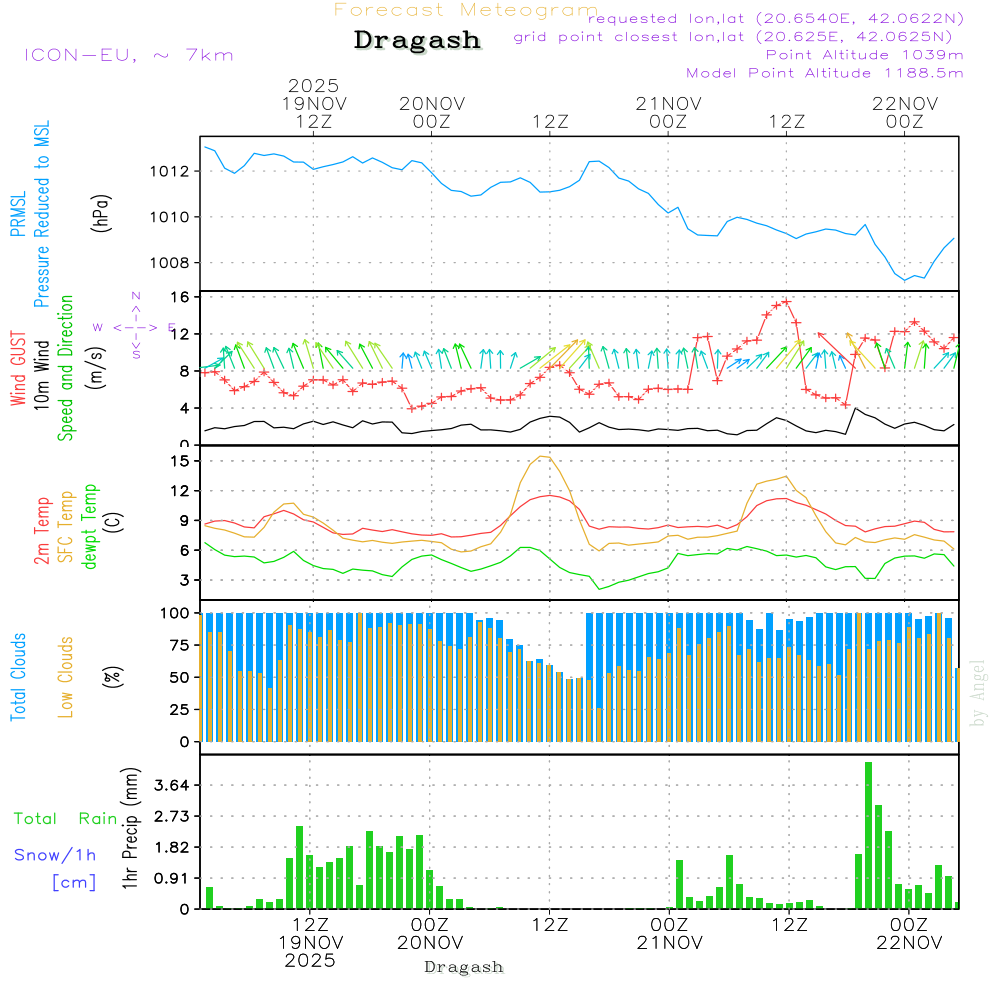Click the 22NOV 00Z bottom time label
Screen dimensions: 1000x1000
(x=907, y=933)
